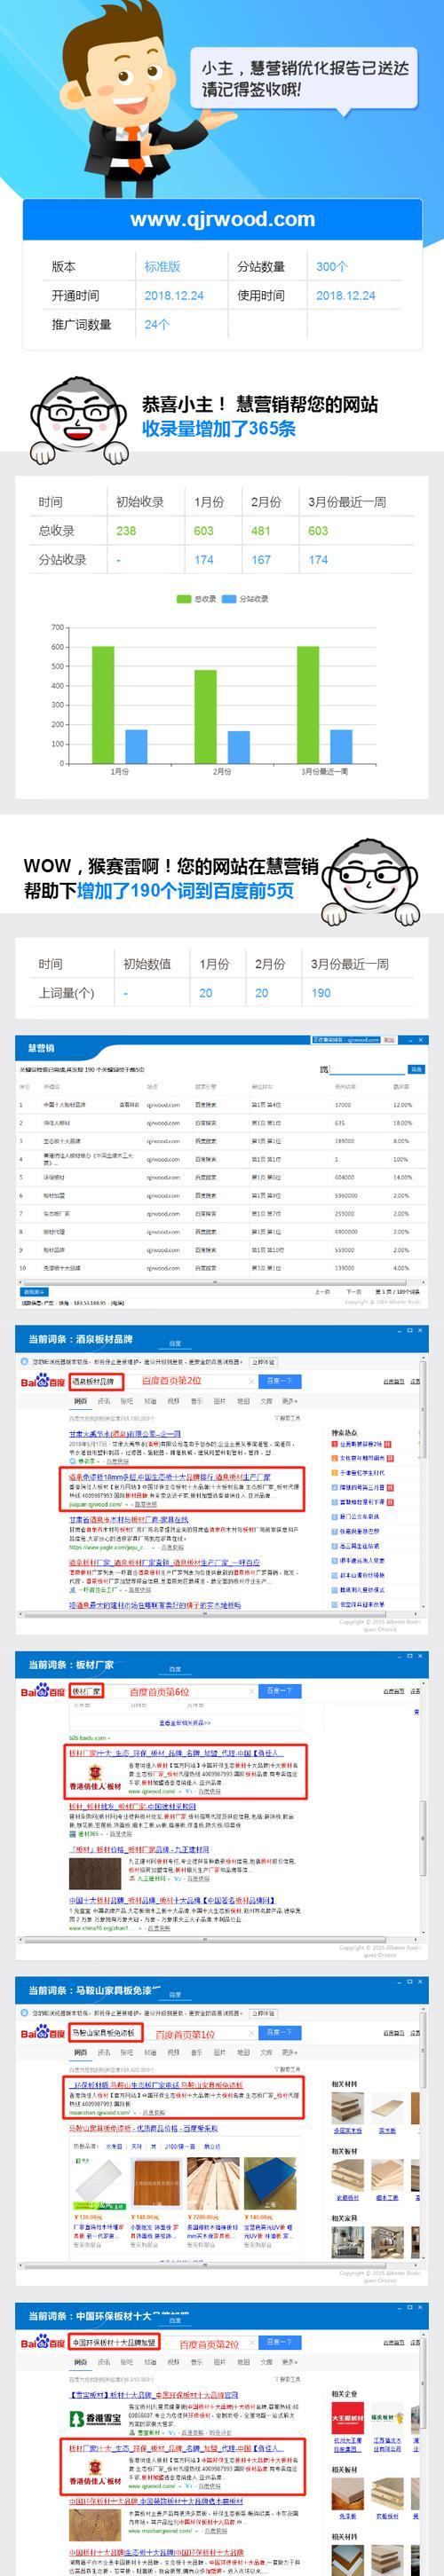Image resolution: width=444 pixels, height=2576 pixels.
Task: Click the 香港雷宝 logo in the last search result page
Action: click(x=95, y=2417)
